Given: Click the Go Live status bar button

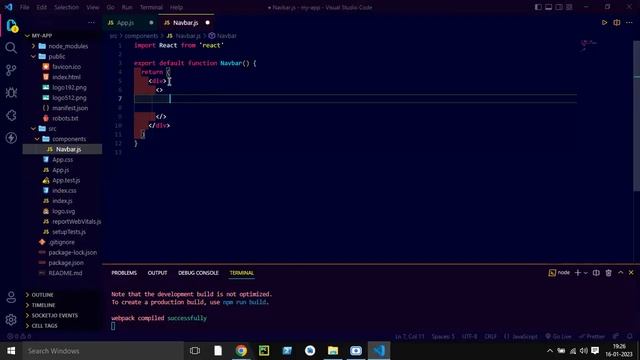Looking at the screenshot, I should click(558, 336).
